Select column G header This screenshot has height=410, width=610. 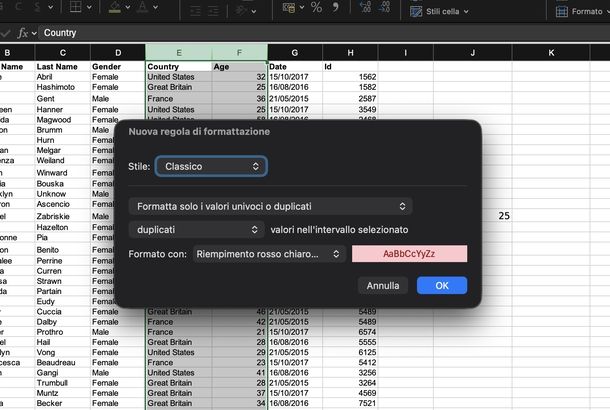pos(295,53)
